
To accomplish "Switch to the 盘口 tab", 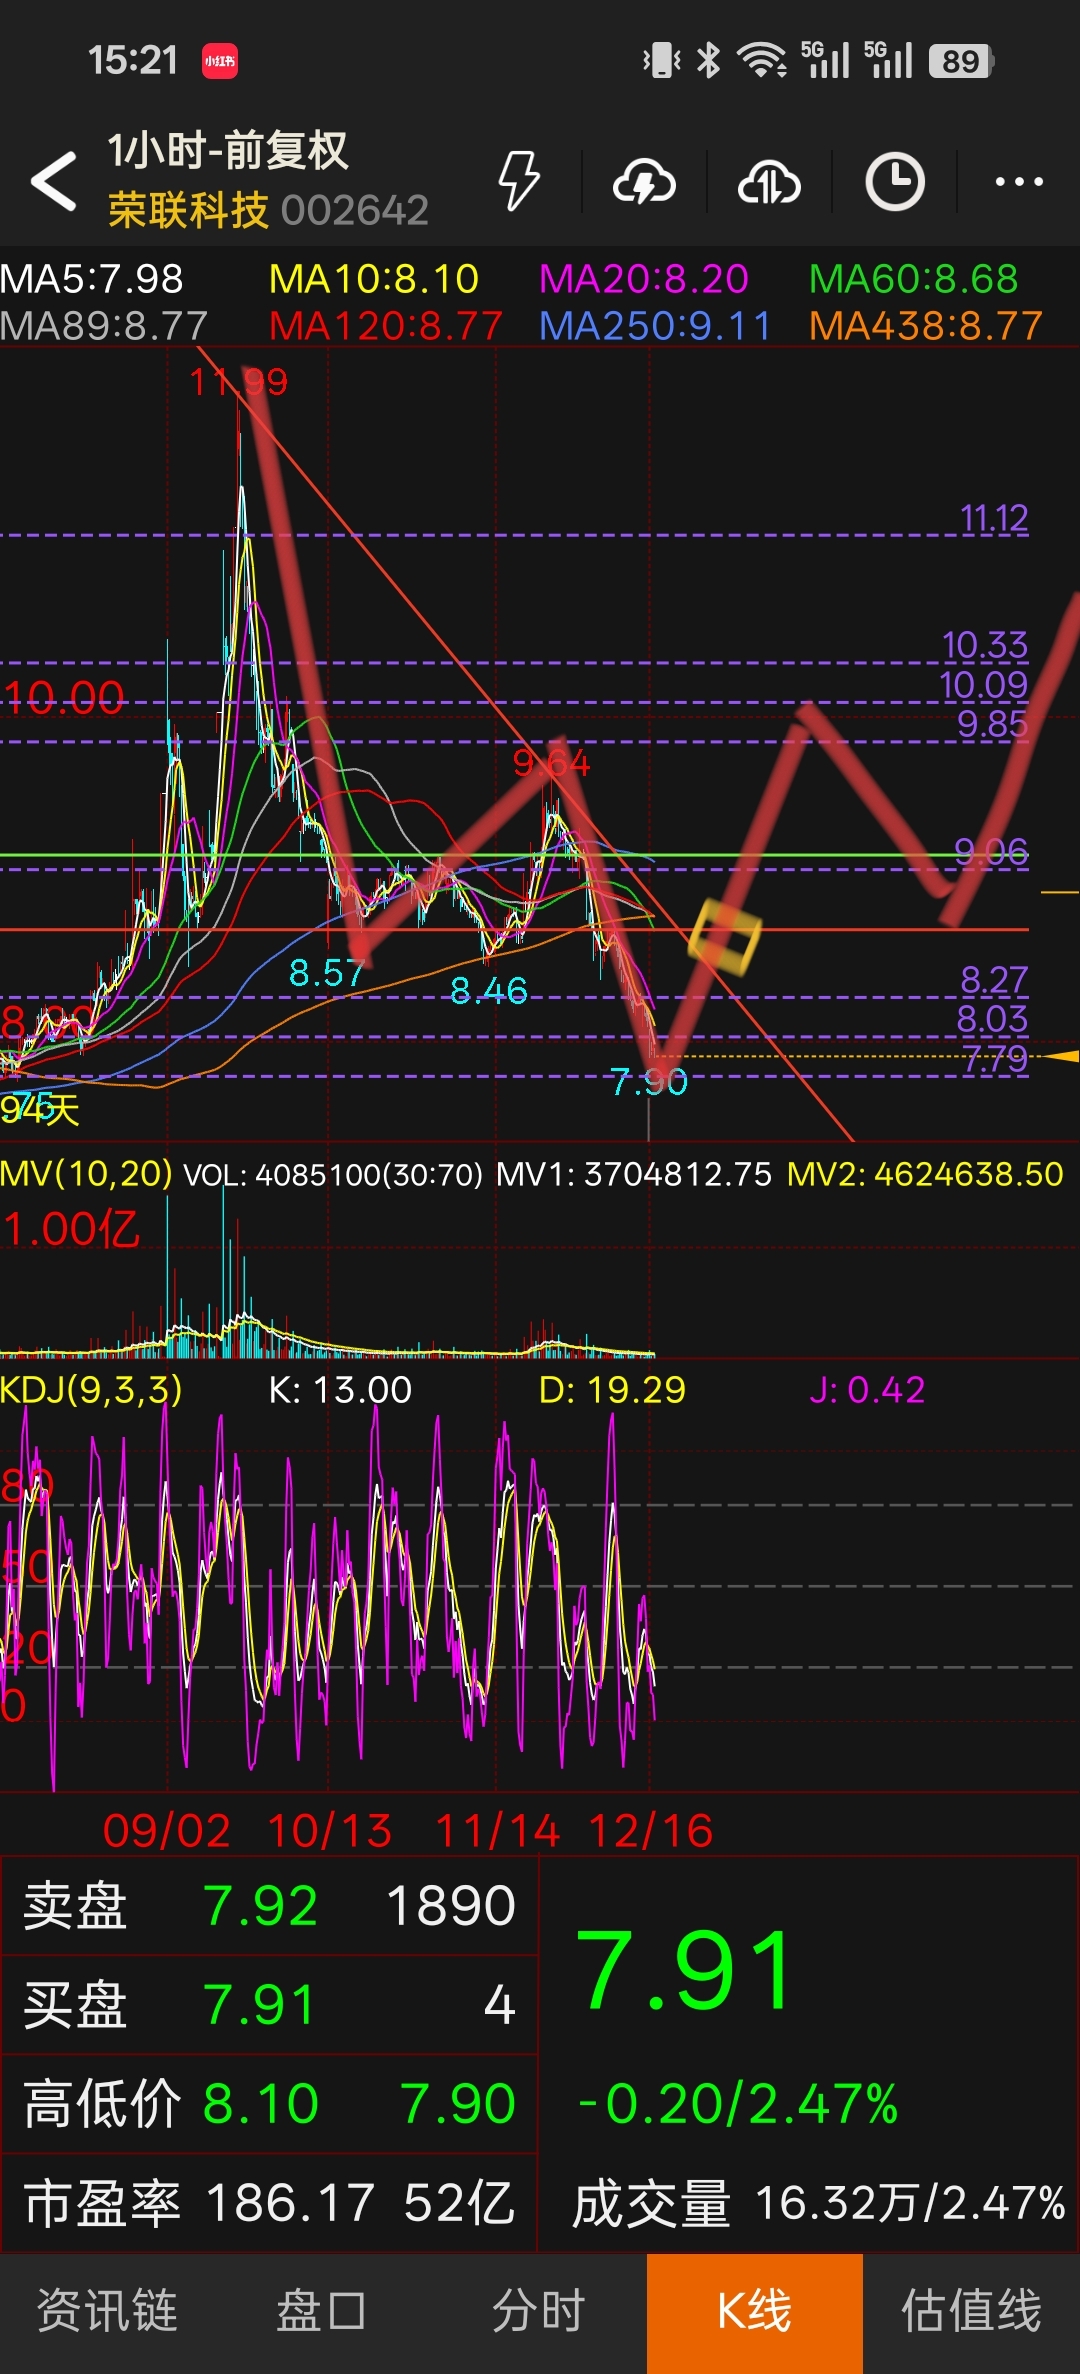I will point(323,2311).
